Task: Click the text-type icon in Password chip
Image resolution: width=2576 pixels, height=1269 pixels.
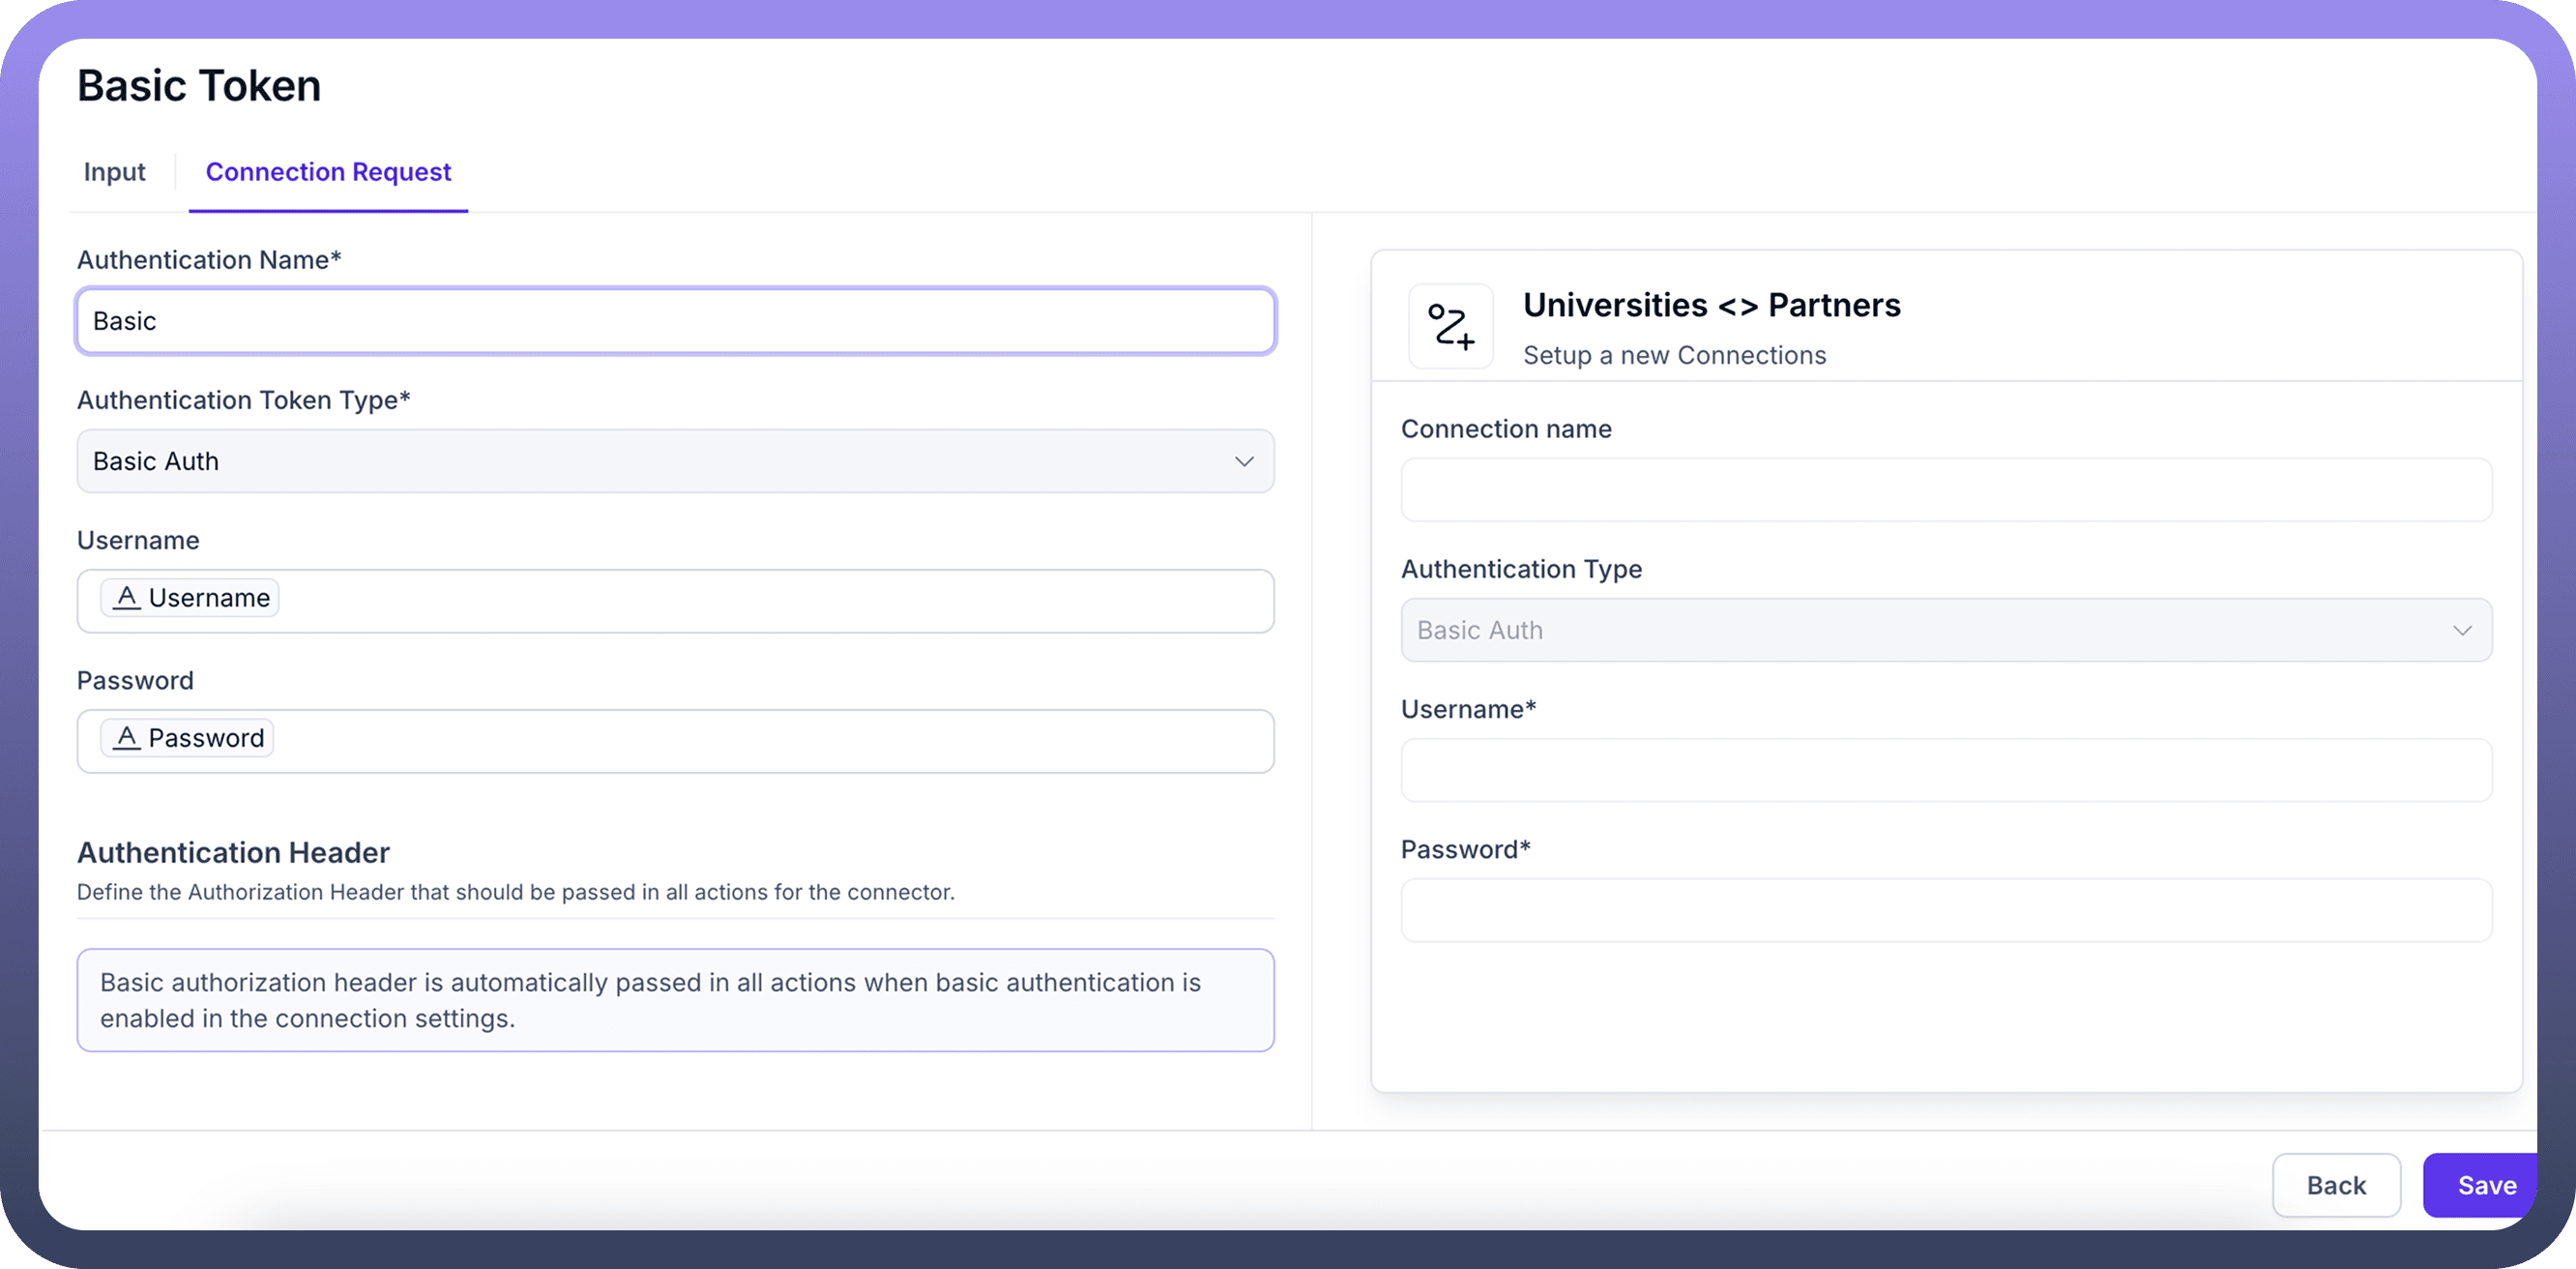Action: (x=126, y=738)
